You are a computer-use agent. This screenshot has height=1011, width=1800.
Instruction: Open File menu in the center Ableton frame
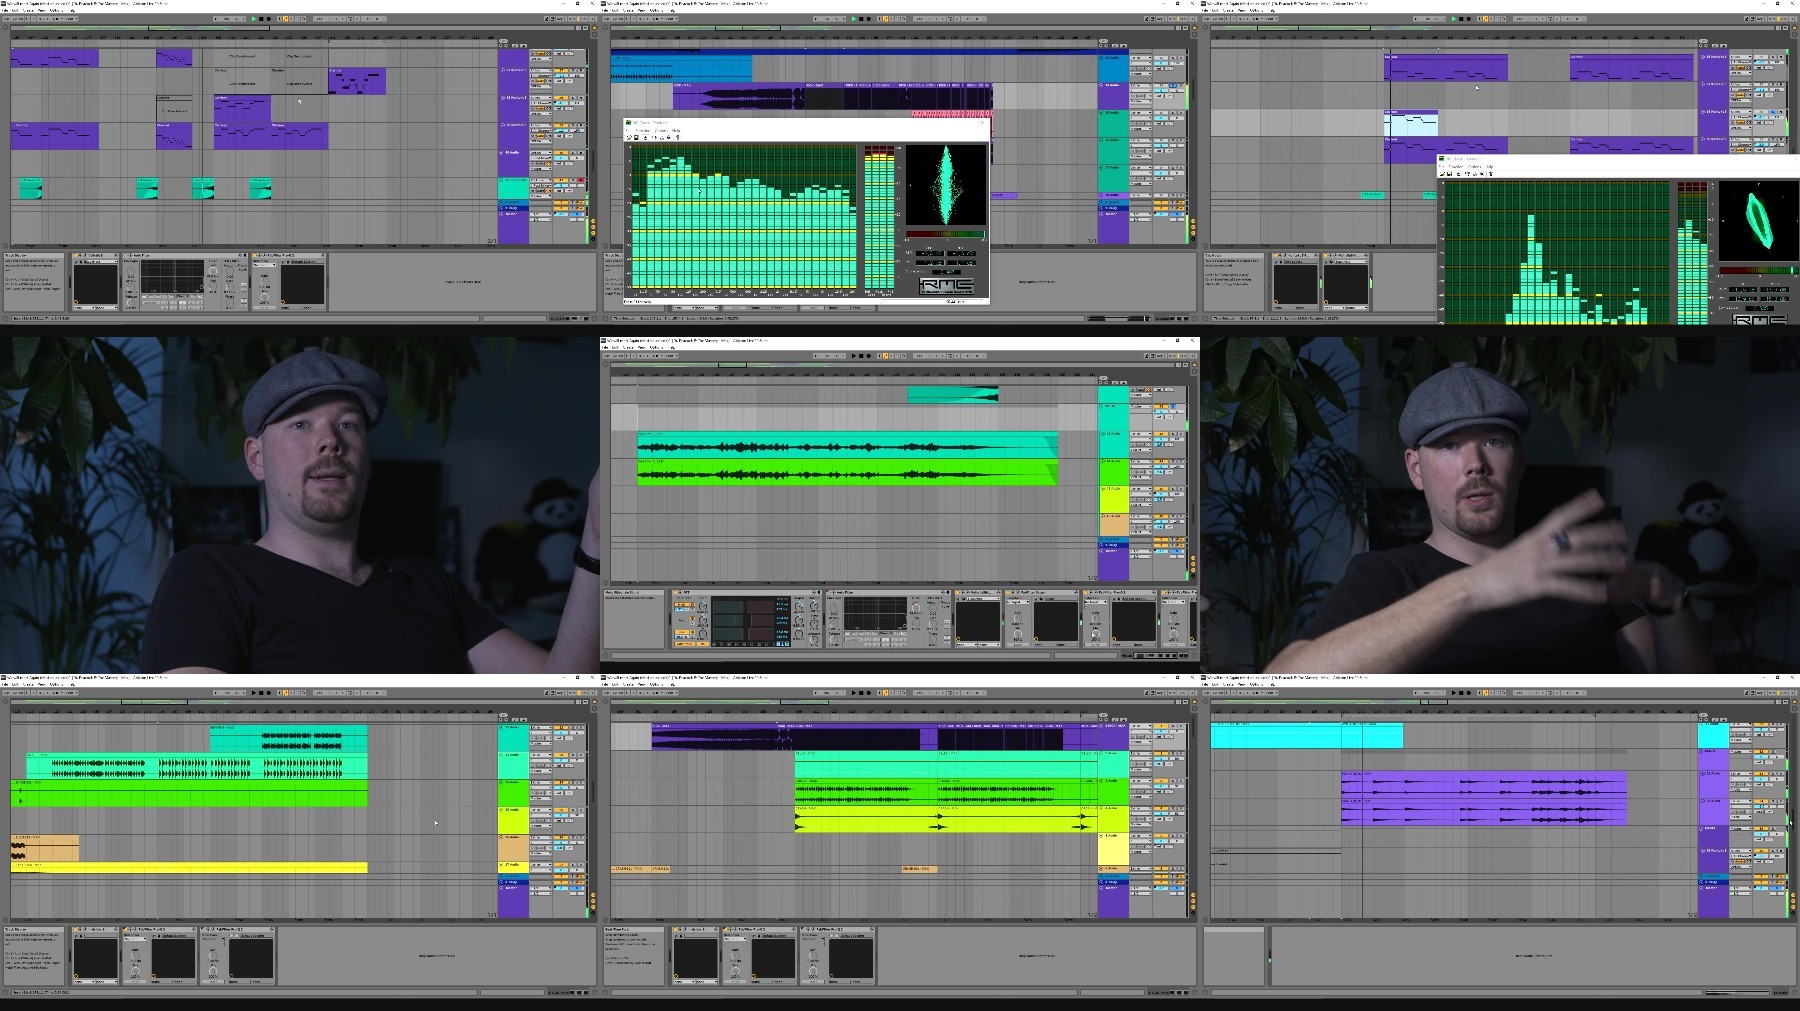pos(605,347)
